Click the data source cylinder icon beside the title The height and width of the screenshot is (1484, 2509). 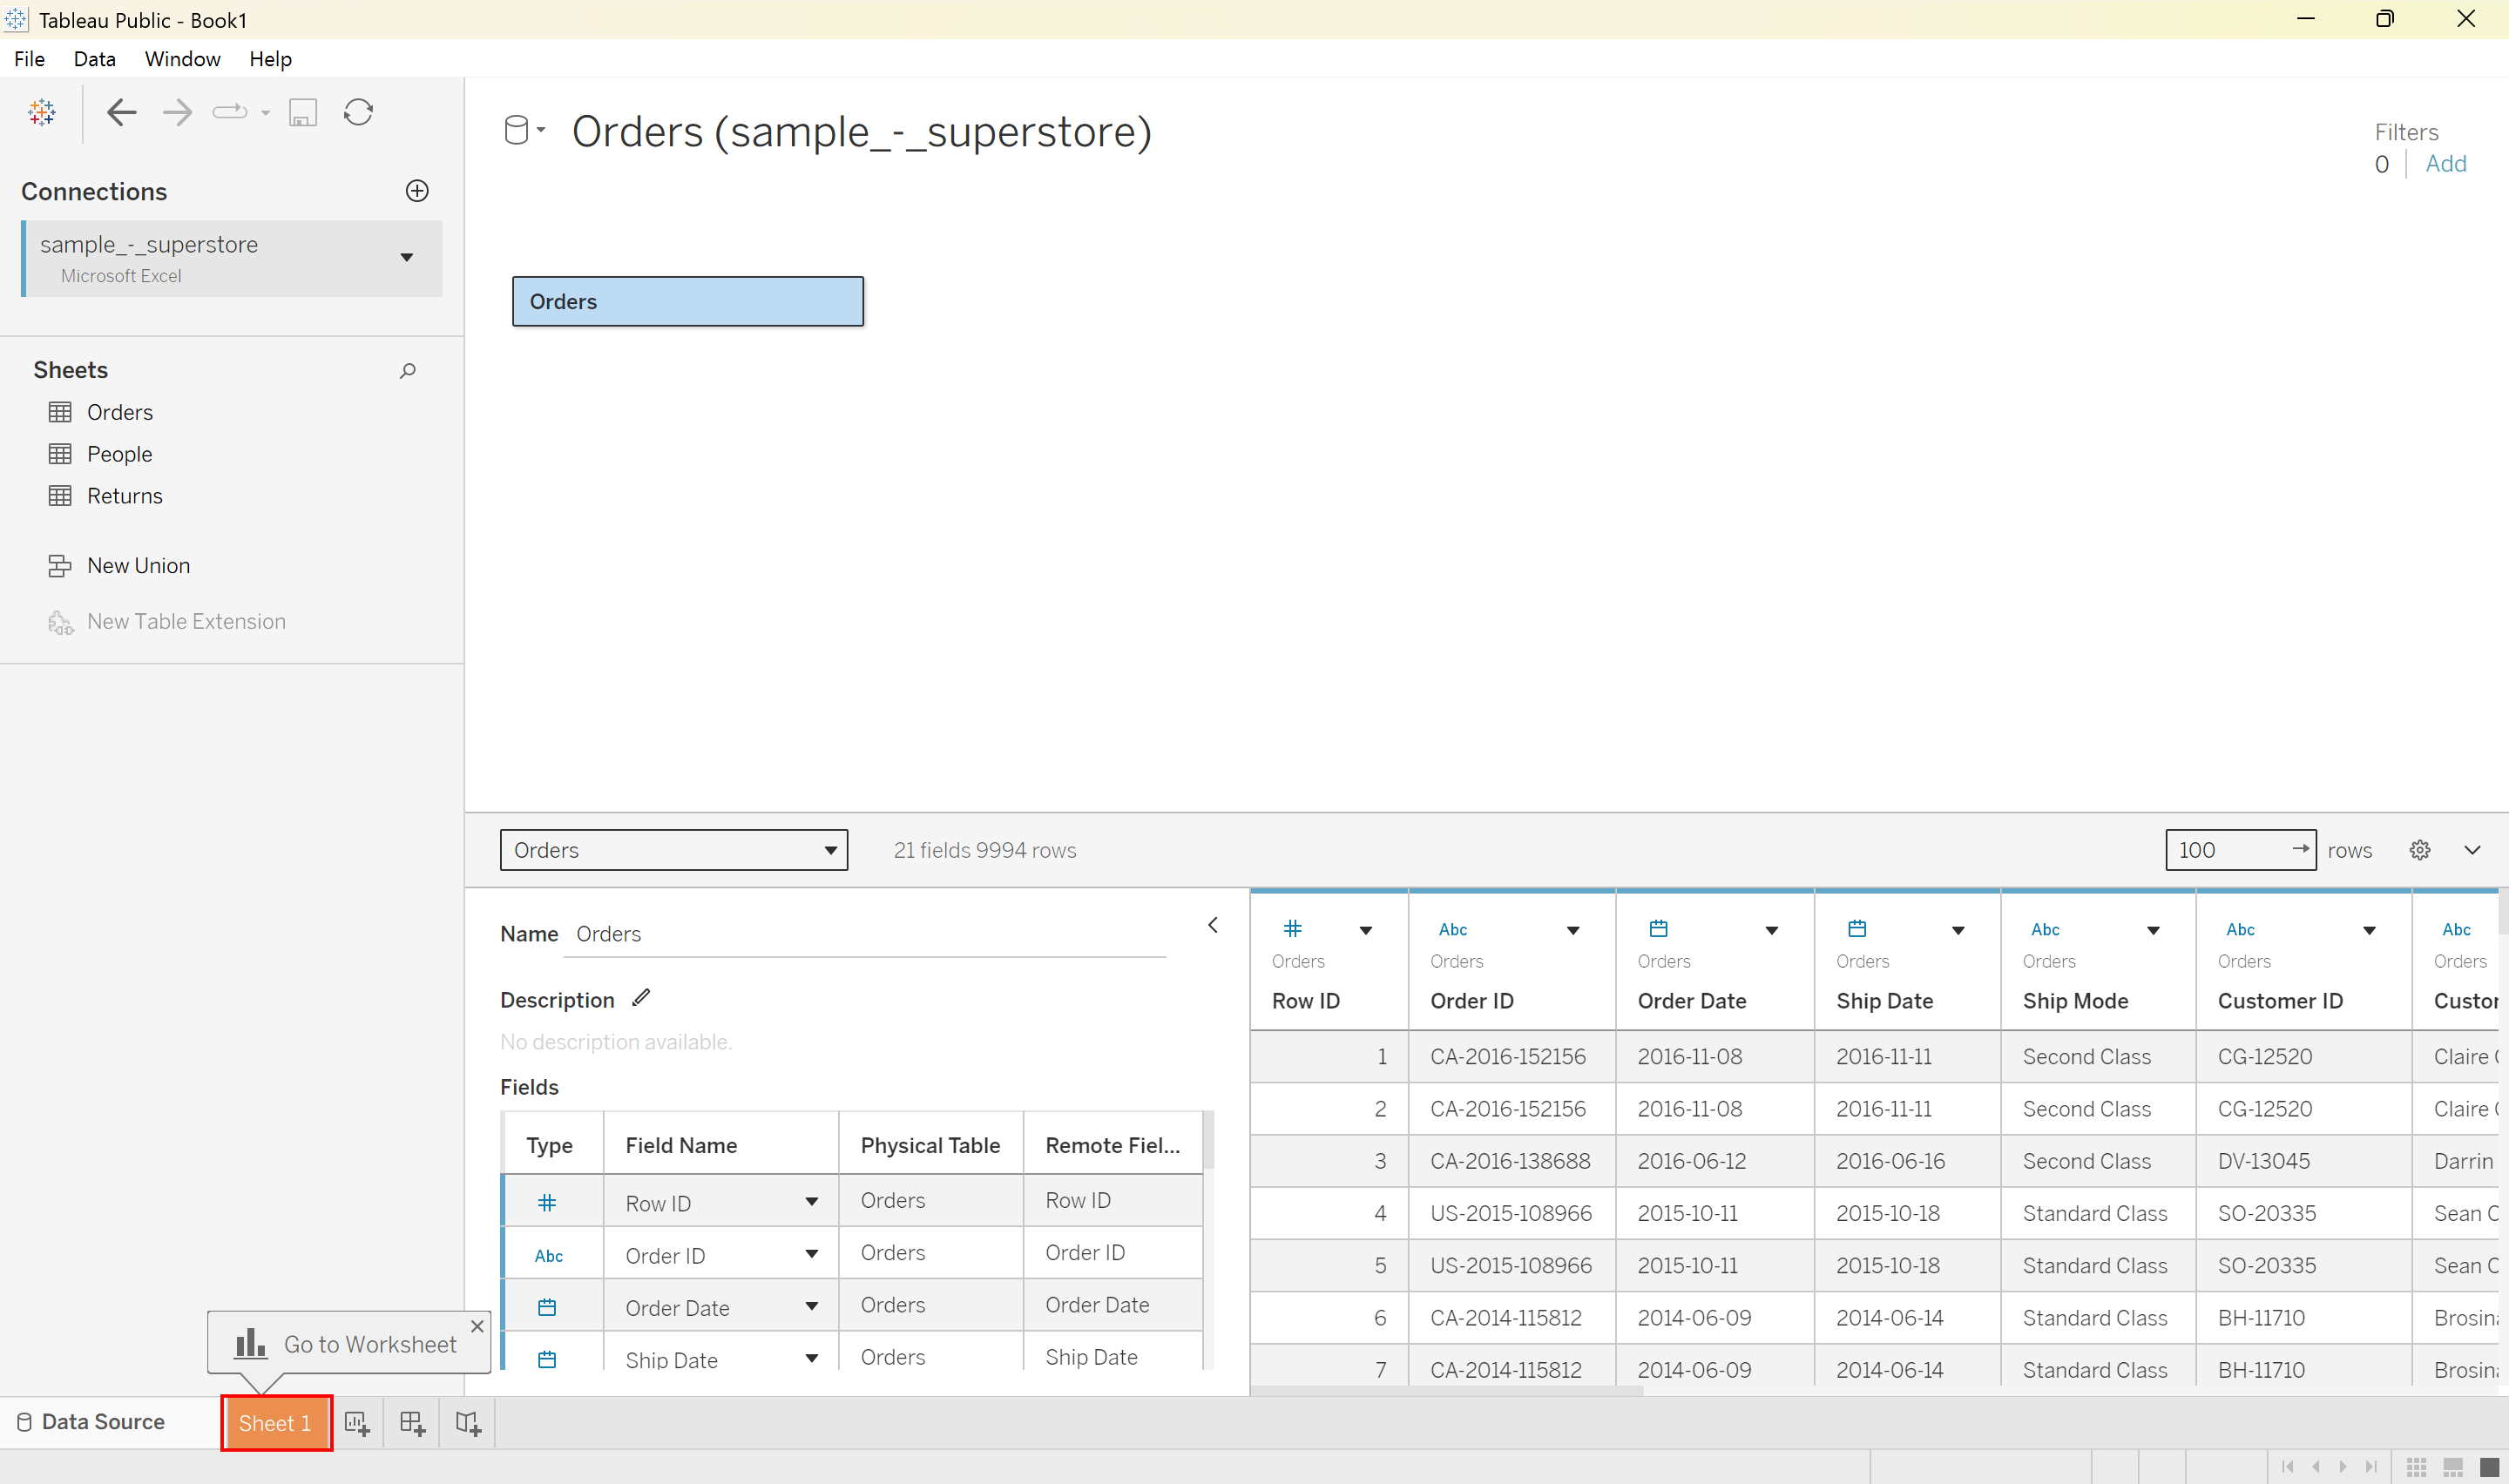(516, 130)
